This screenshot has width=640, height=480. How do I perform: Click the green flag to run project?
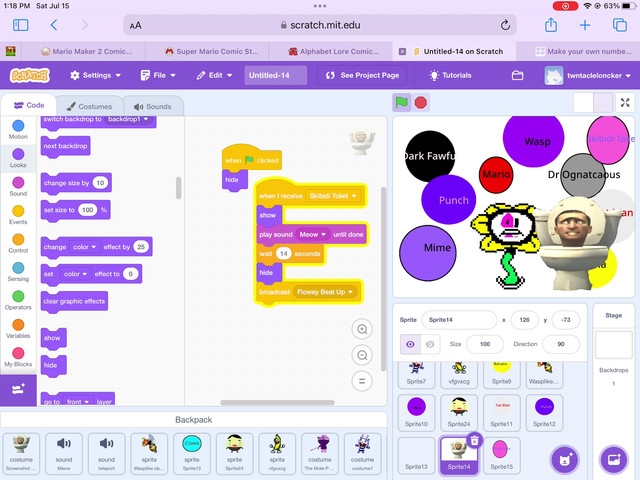point(402,102)
